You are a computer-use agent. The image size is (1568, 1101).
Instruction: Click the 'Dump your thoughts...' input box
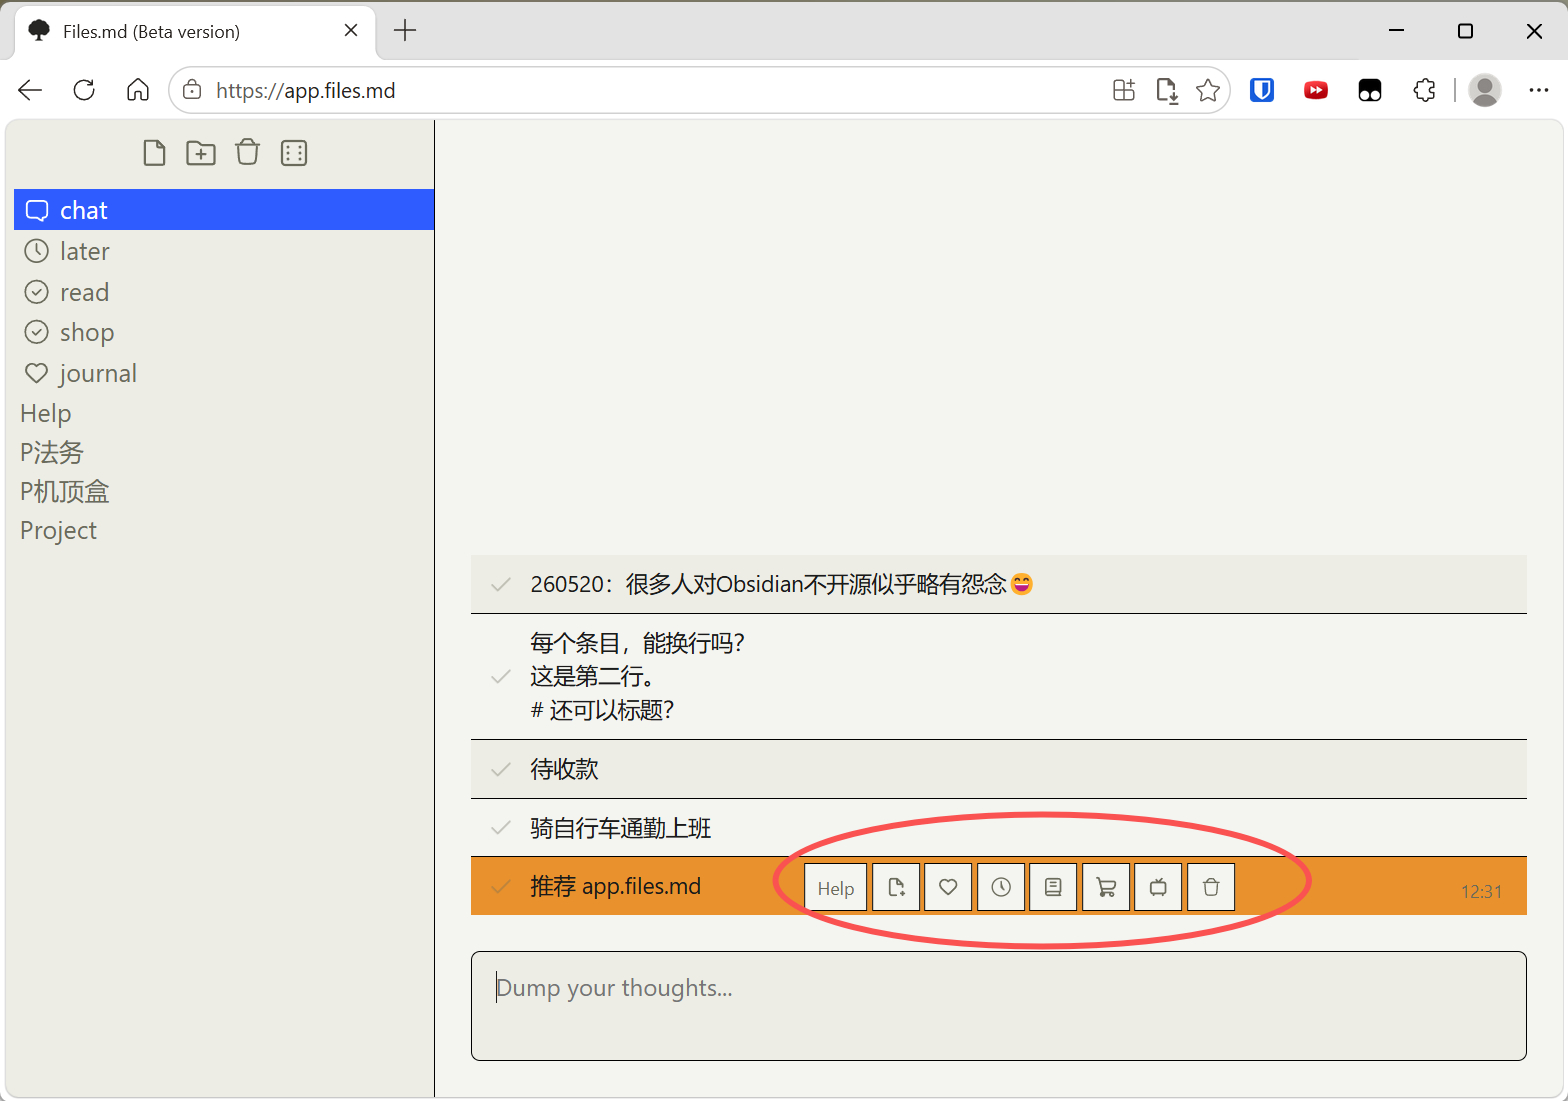pyautogui.click(x=998, y=1006)
